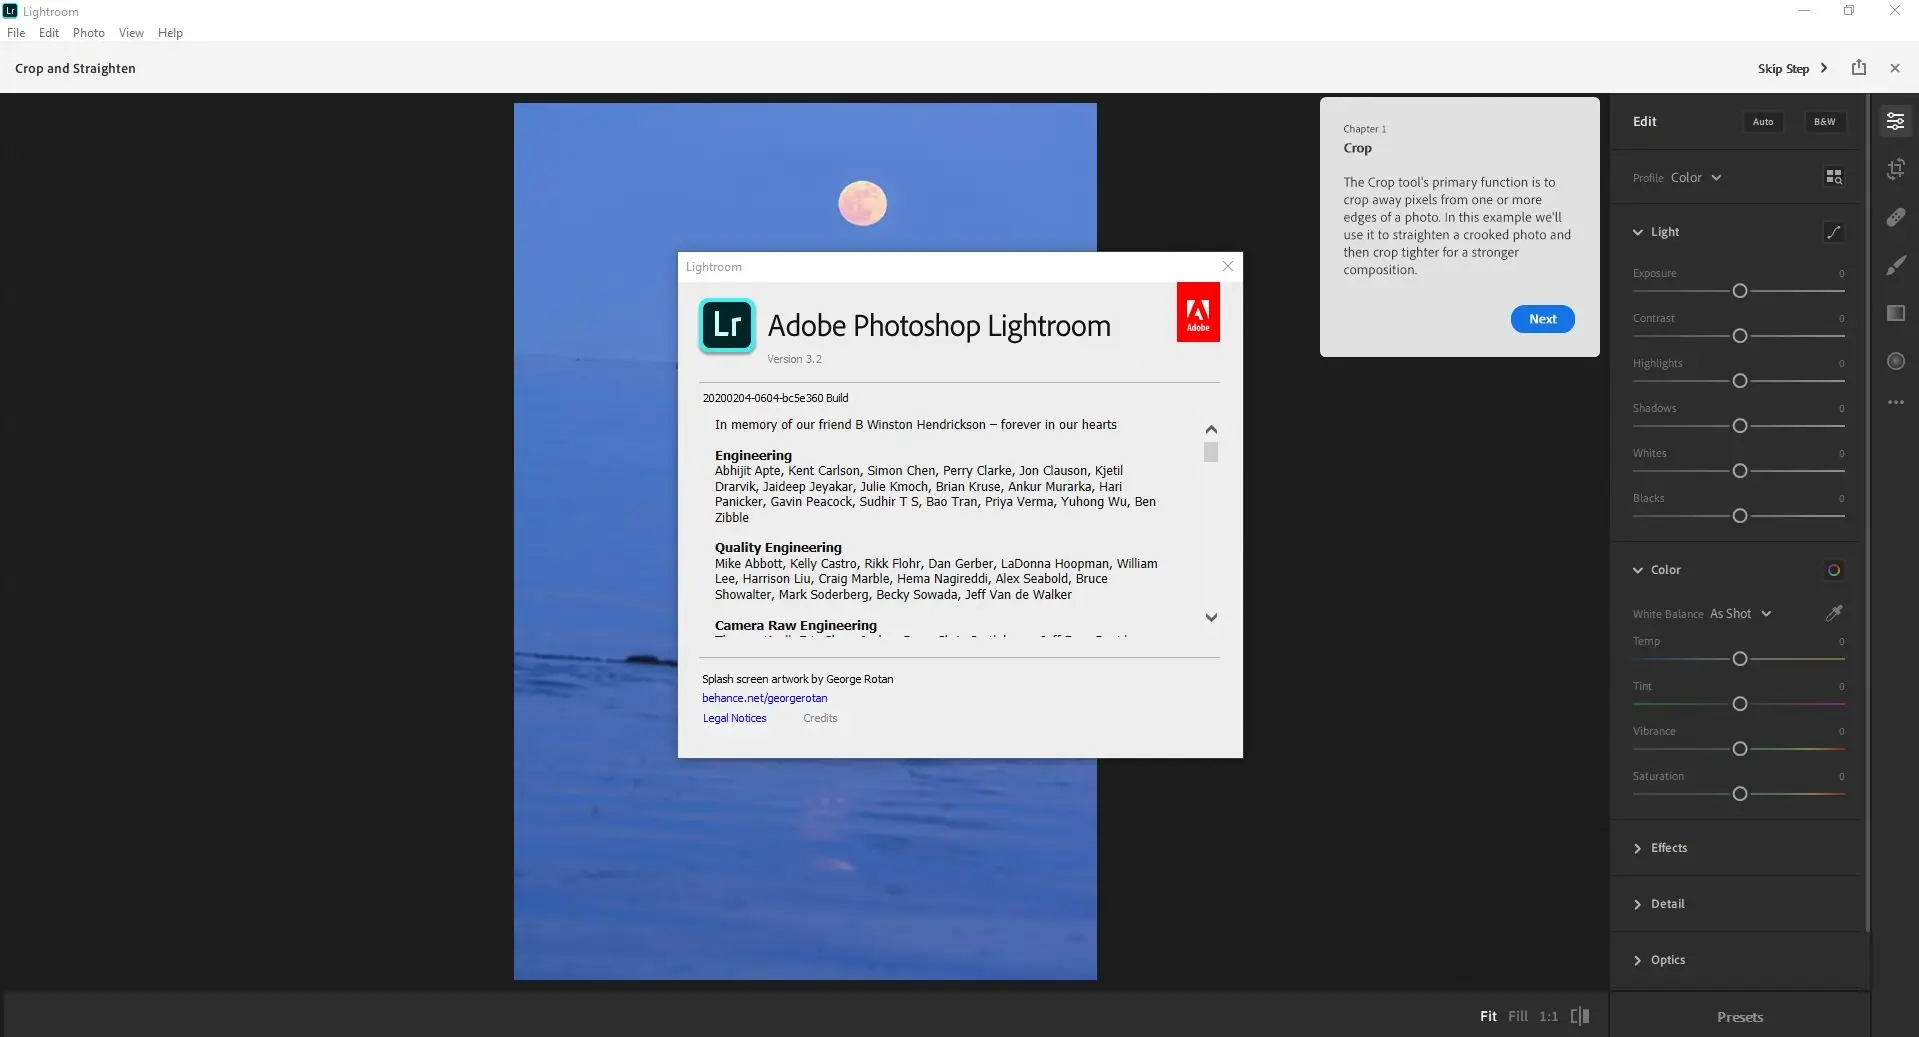Select the Brush adjustment tool icon

coord(1894,265)
